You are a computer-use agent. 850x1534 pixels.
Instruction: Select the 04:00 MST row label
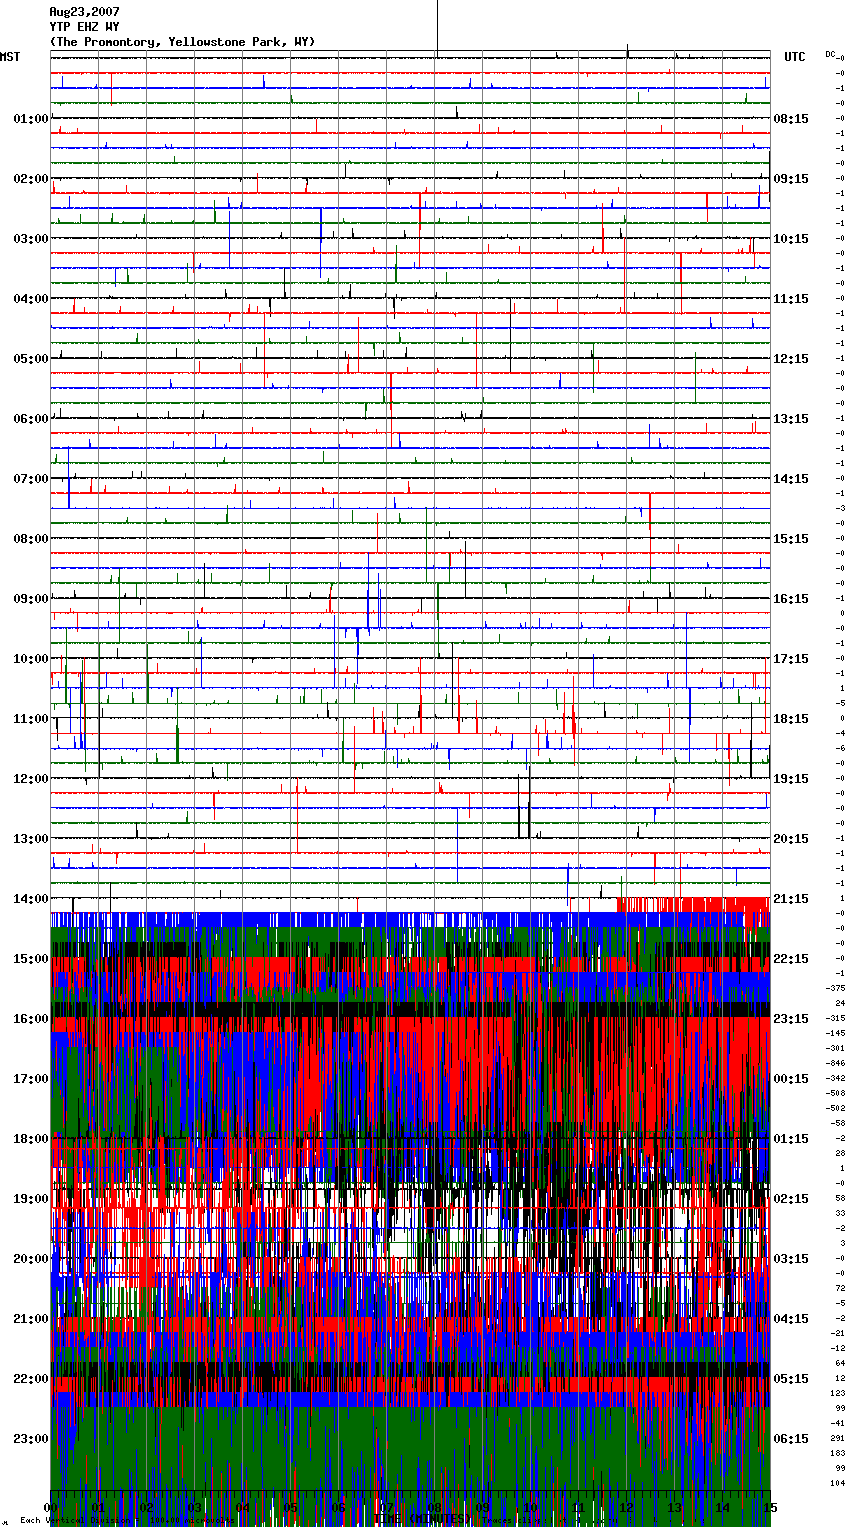click(x=30, y=299)
